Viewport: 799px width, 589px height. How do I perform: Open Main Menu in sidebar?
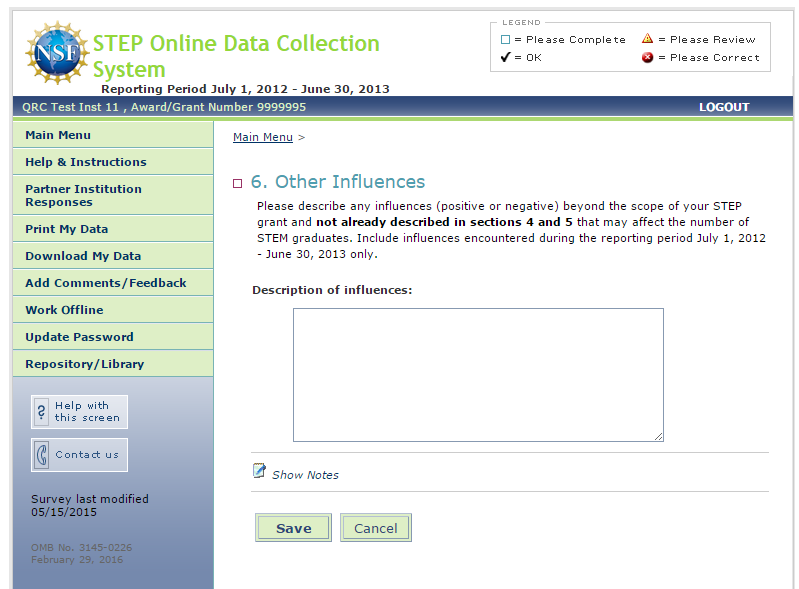click(x=113, y=135)
